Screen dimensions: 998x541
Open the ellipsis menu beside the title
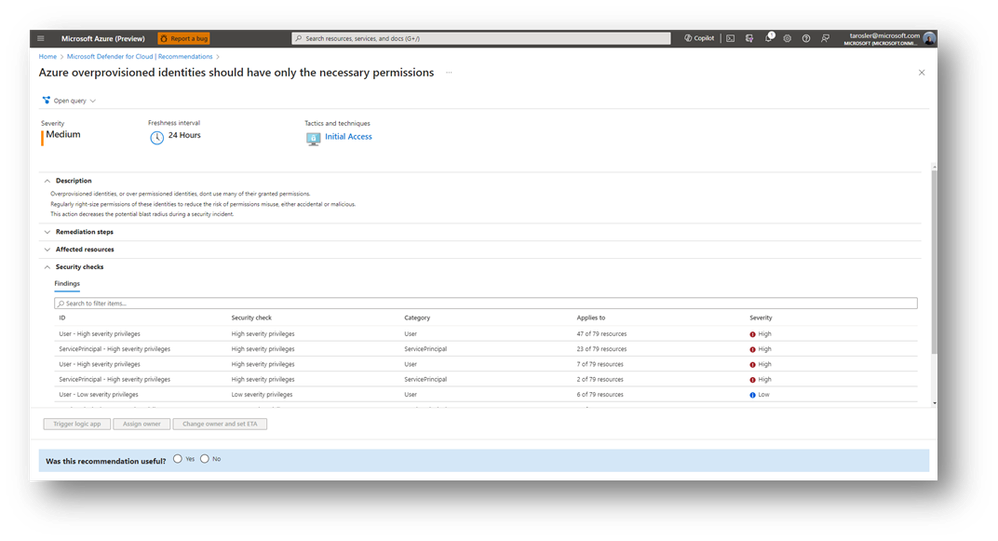click(x=449, y=73)
